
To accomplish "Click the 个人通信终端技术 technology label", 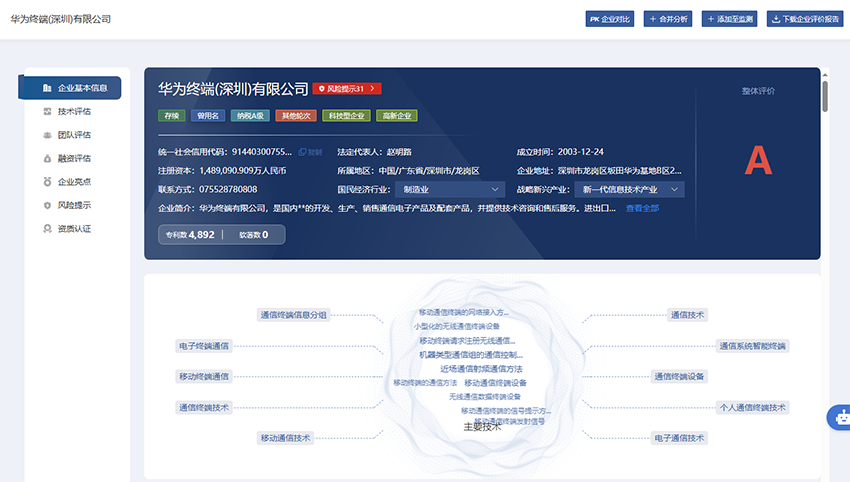I will pos(752,407).
